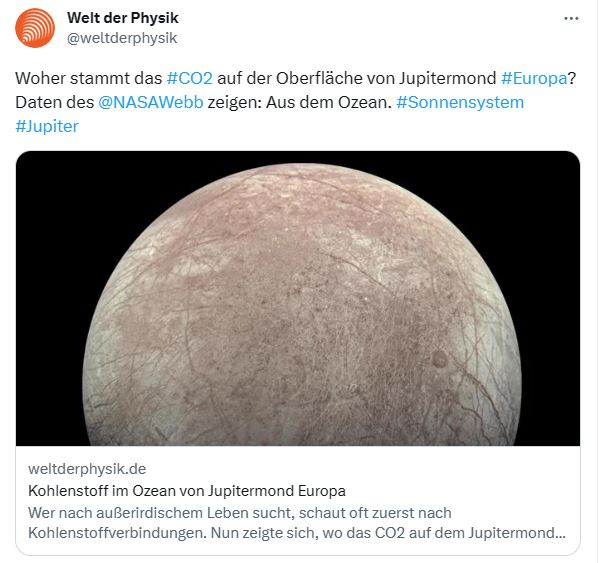Follow the #CO2 hashtag

(x=189, y=78)
